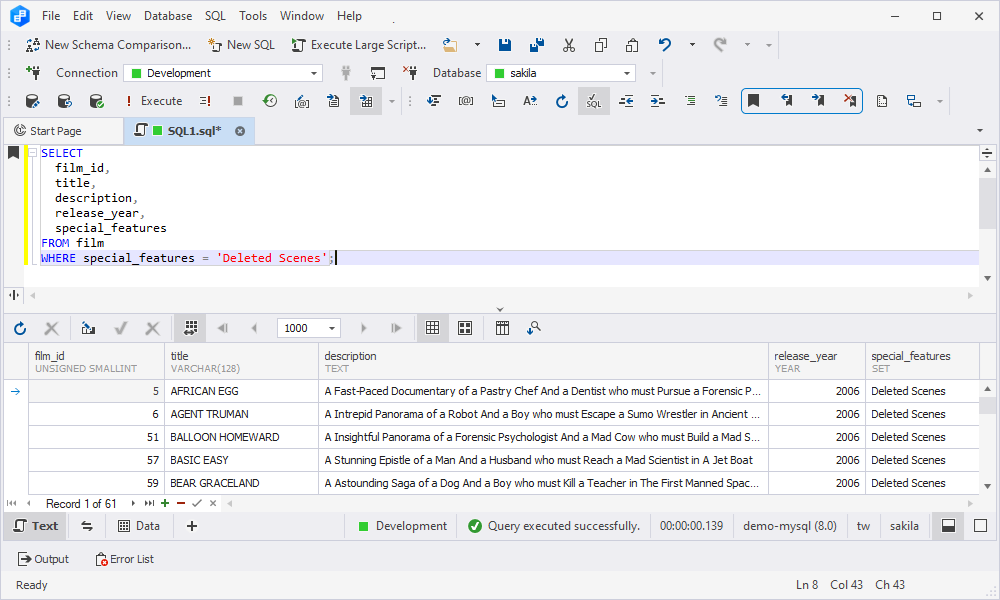This screenshot has height=600, width=1000.
Task: Decrease line indent in editor
Action: [x=626, y=101]
